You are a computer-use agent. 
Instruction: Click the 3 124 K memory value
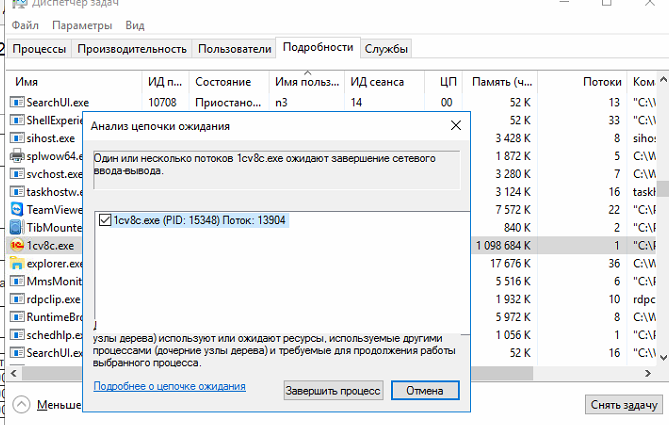(x=513, y=192)
